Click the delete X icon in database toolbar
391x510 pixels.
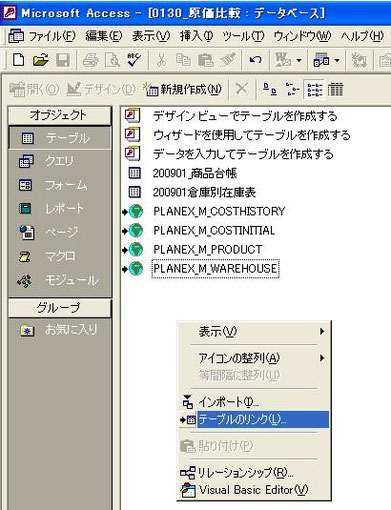242,89
